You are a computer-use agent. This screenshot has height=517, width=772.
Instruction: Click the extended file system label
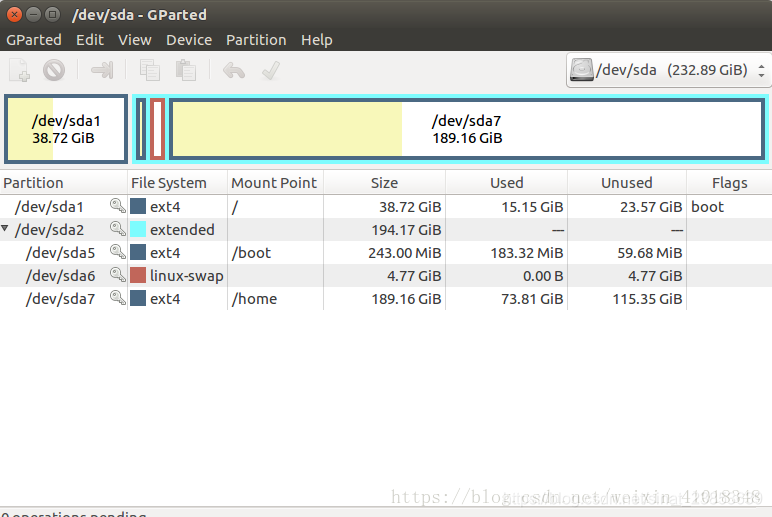182,230
